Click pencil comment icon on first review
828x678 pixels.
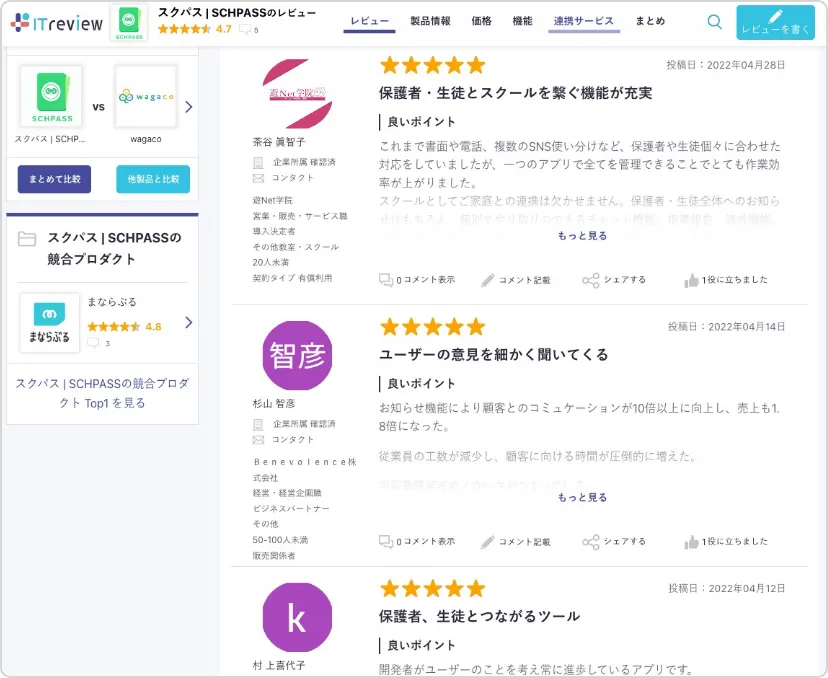(x=487, y=280)
